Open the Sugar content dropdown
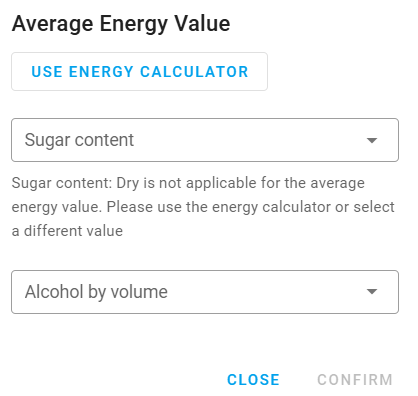 pos(205,140)
